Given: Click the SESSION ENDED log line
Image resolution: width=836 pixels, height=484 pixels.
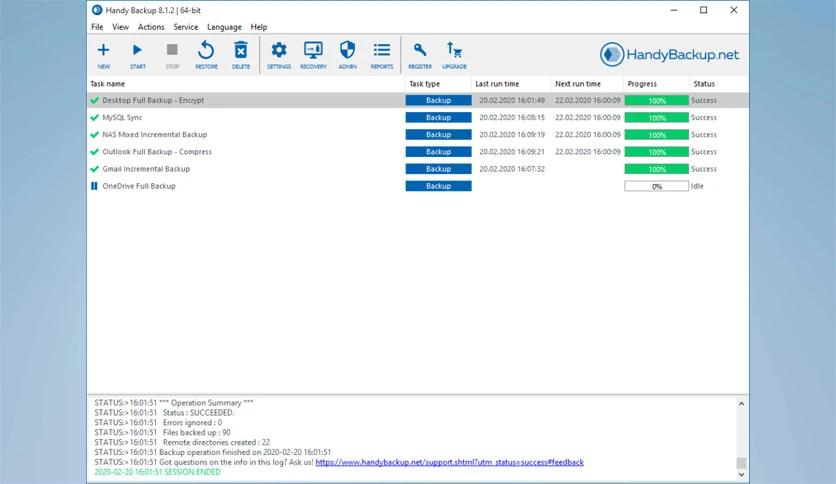Looking at the screenshot, I should click(x=157, y=472).
